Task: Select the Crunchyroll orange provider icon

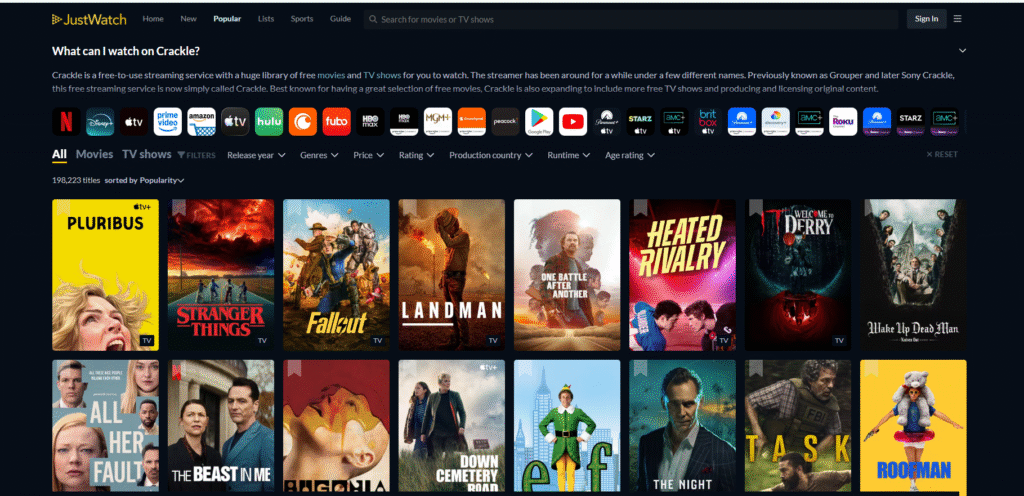Action: point(302,121)
